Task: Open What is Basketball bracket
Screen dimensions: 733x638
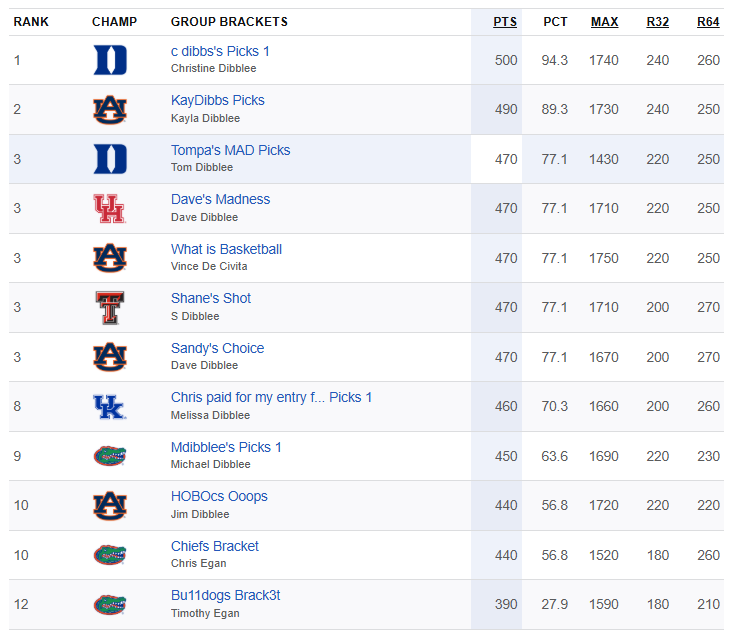Action: pyautogui.click(x=226, y=249)
